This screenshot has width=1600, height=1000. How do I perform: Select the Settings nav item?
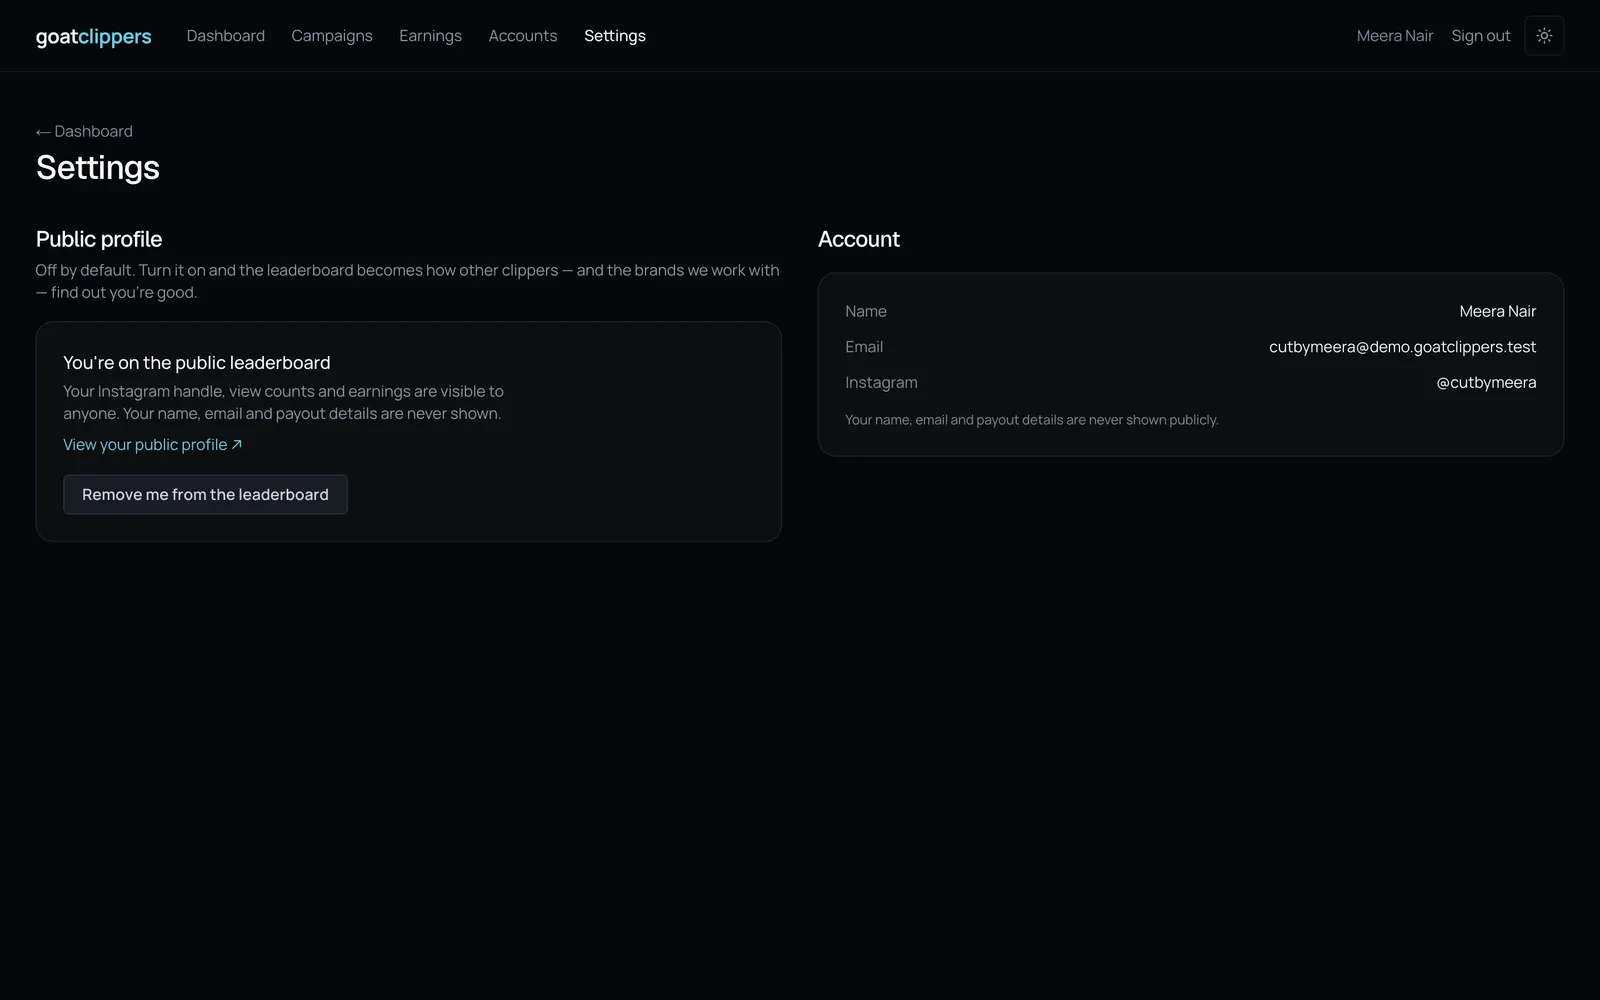615,36
